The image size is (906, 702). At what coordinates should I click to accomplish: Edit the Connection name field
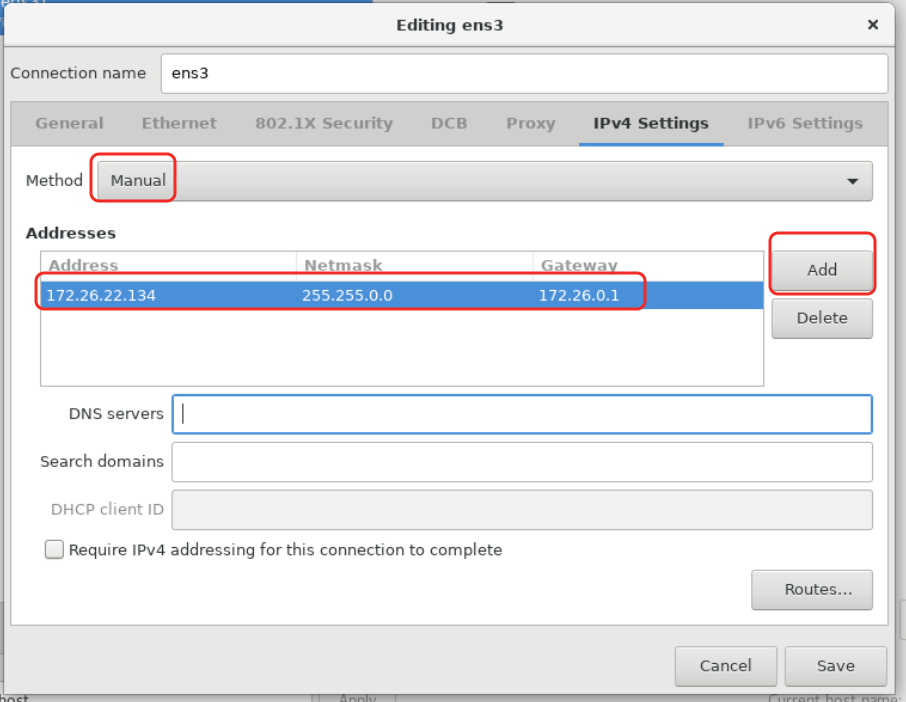pos(525,73)
